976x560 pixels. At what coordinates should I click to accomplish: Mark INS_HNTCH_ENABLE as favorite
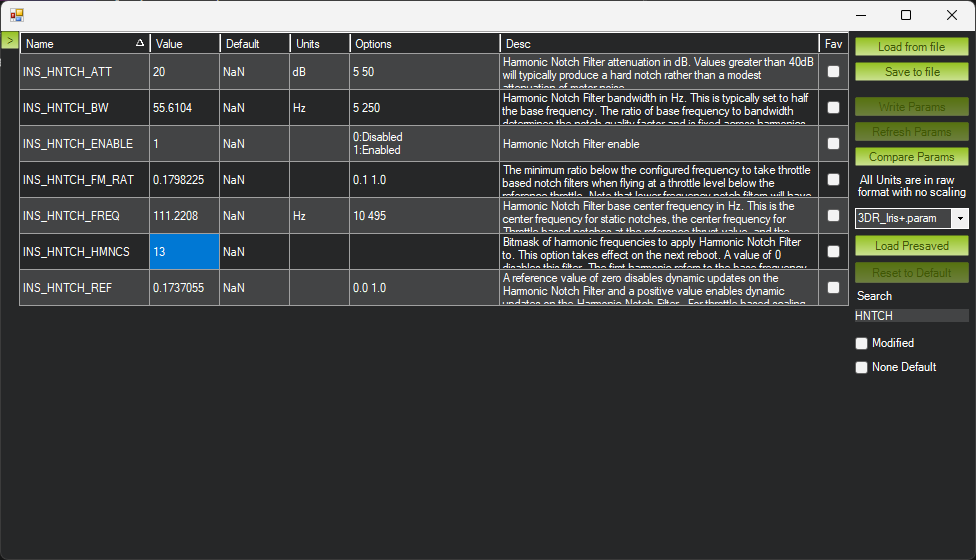(x=833, y=144)
